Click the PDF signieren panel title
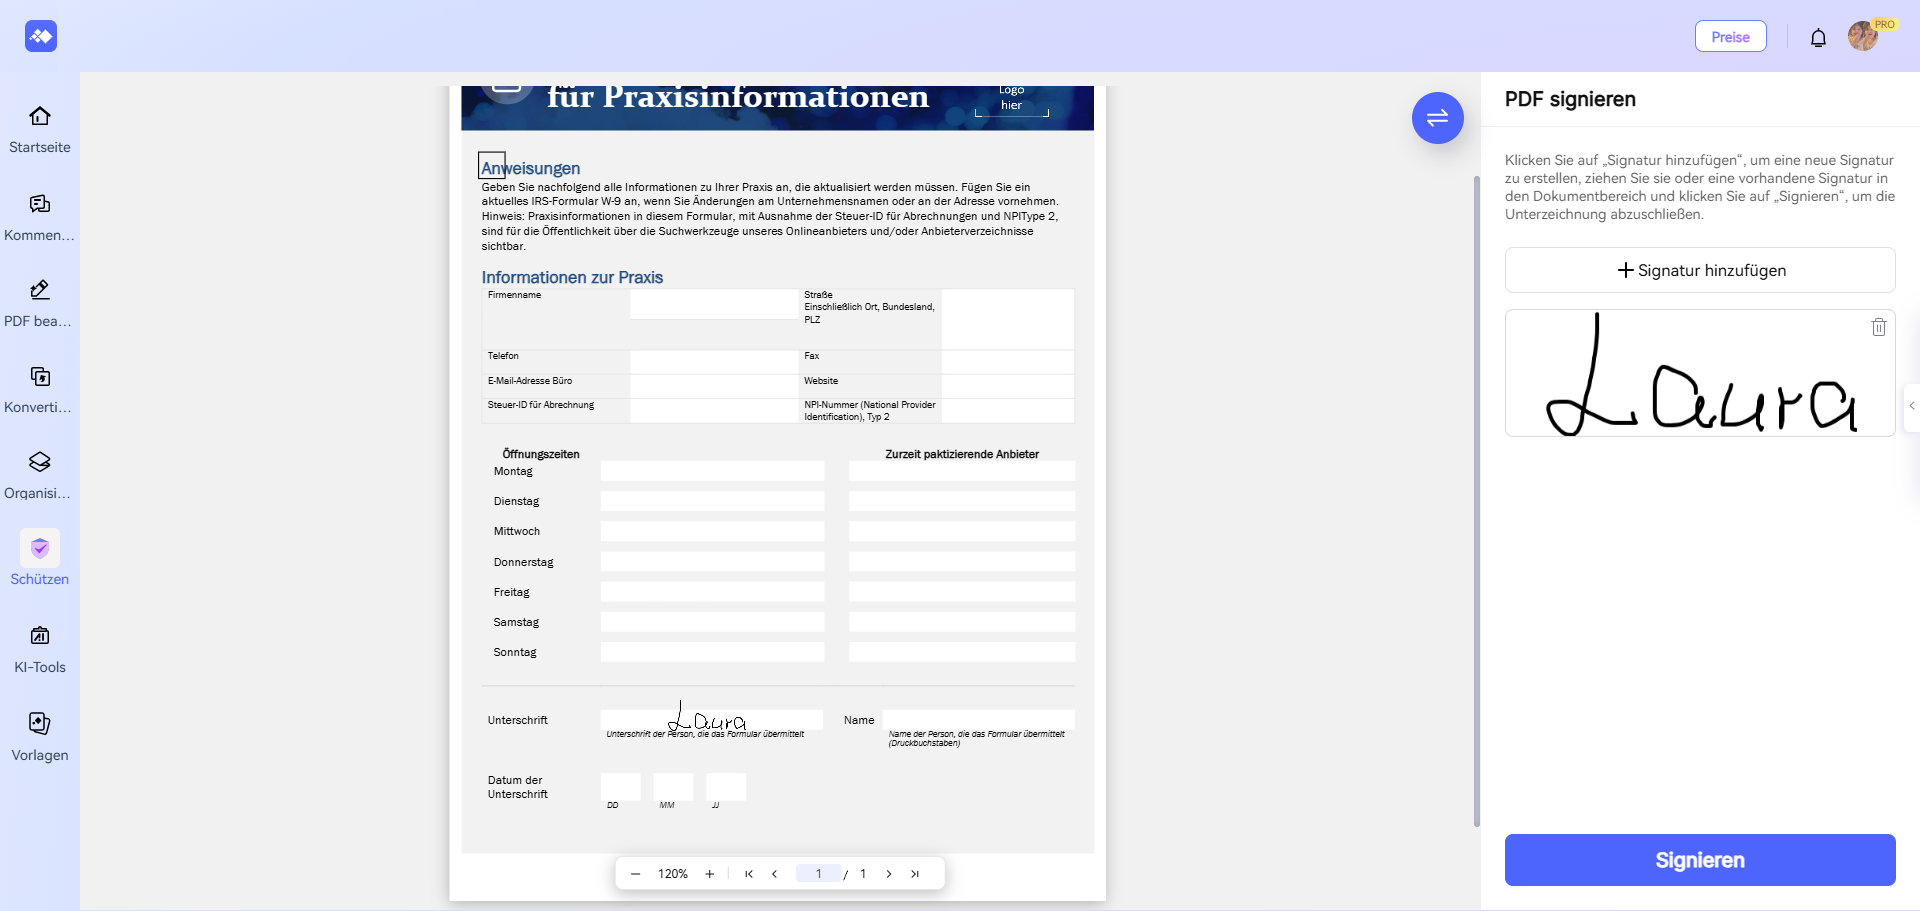The height and width of the screenshot is (911, 1920). (x=1570, y=99)
